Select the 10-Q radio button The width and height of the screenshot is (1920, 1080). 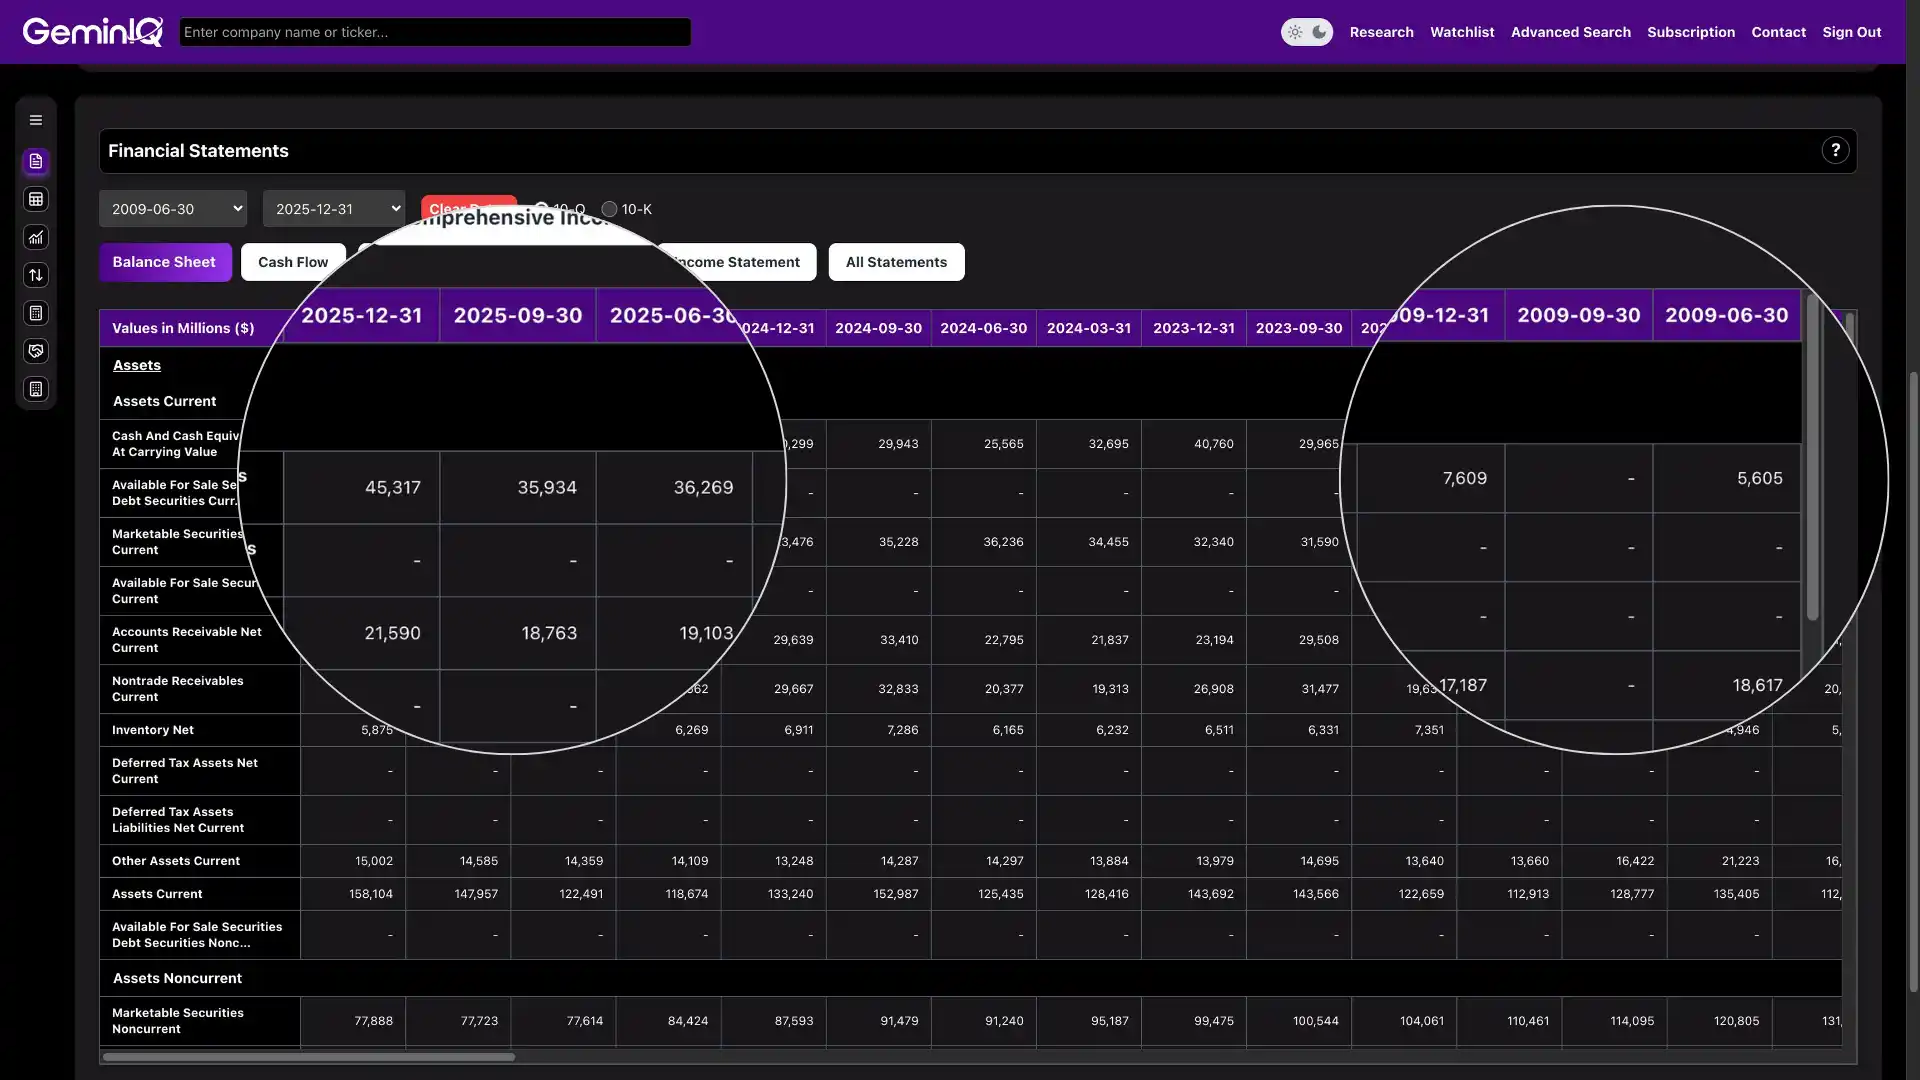pyautogui.click(x=541, y=209)
